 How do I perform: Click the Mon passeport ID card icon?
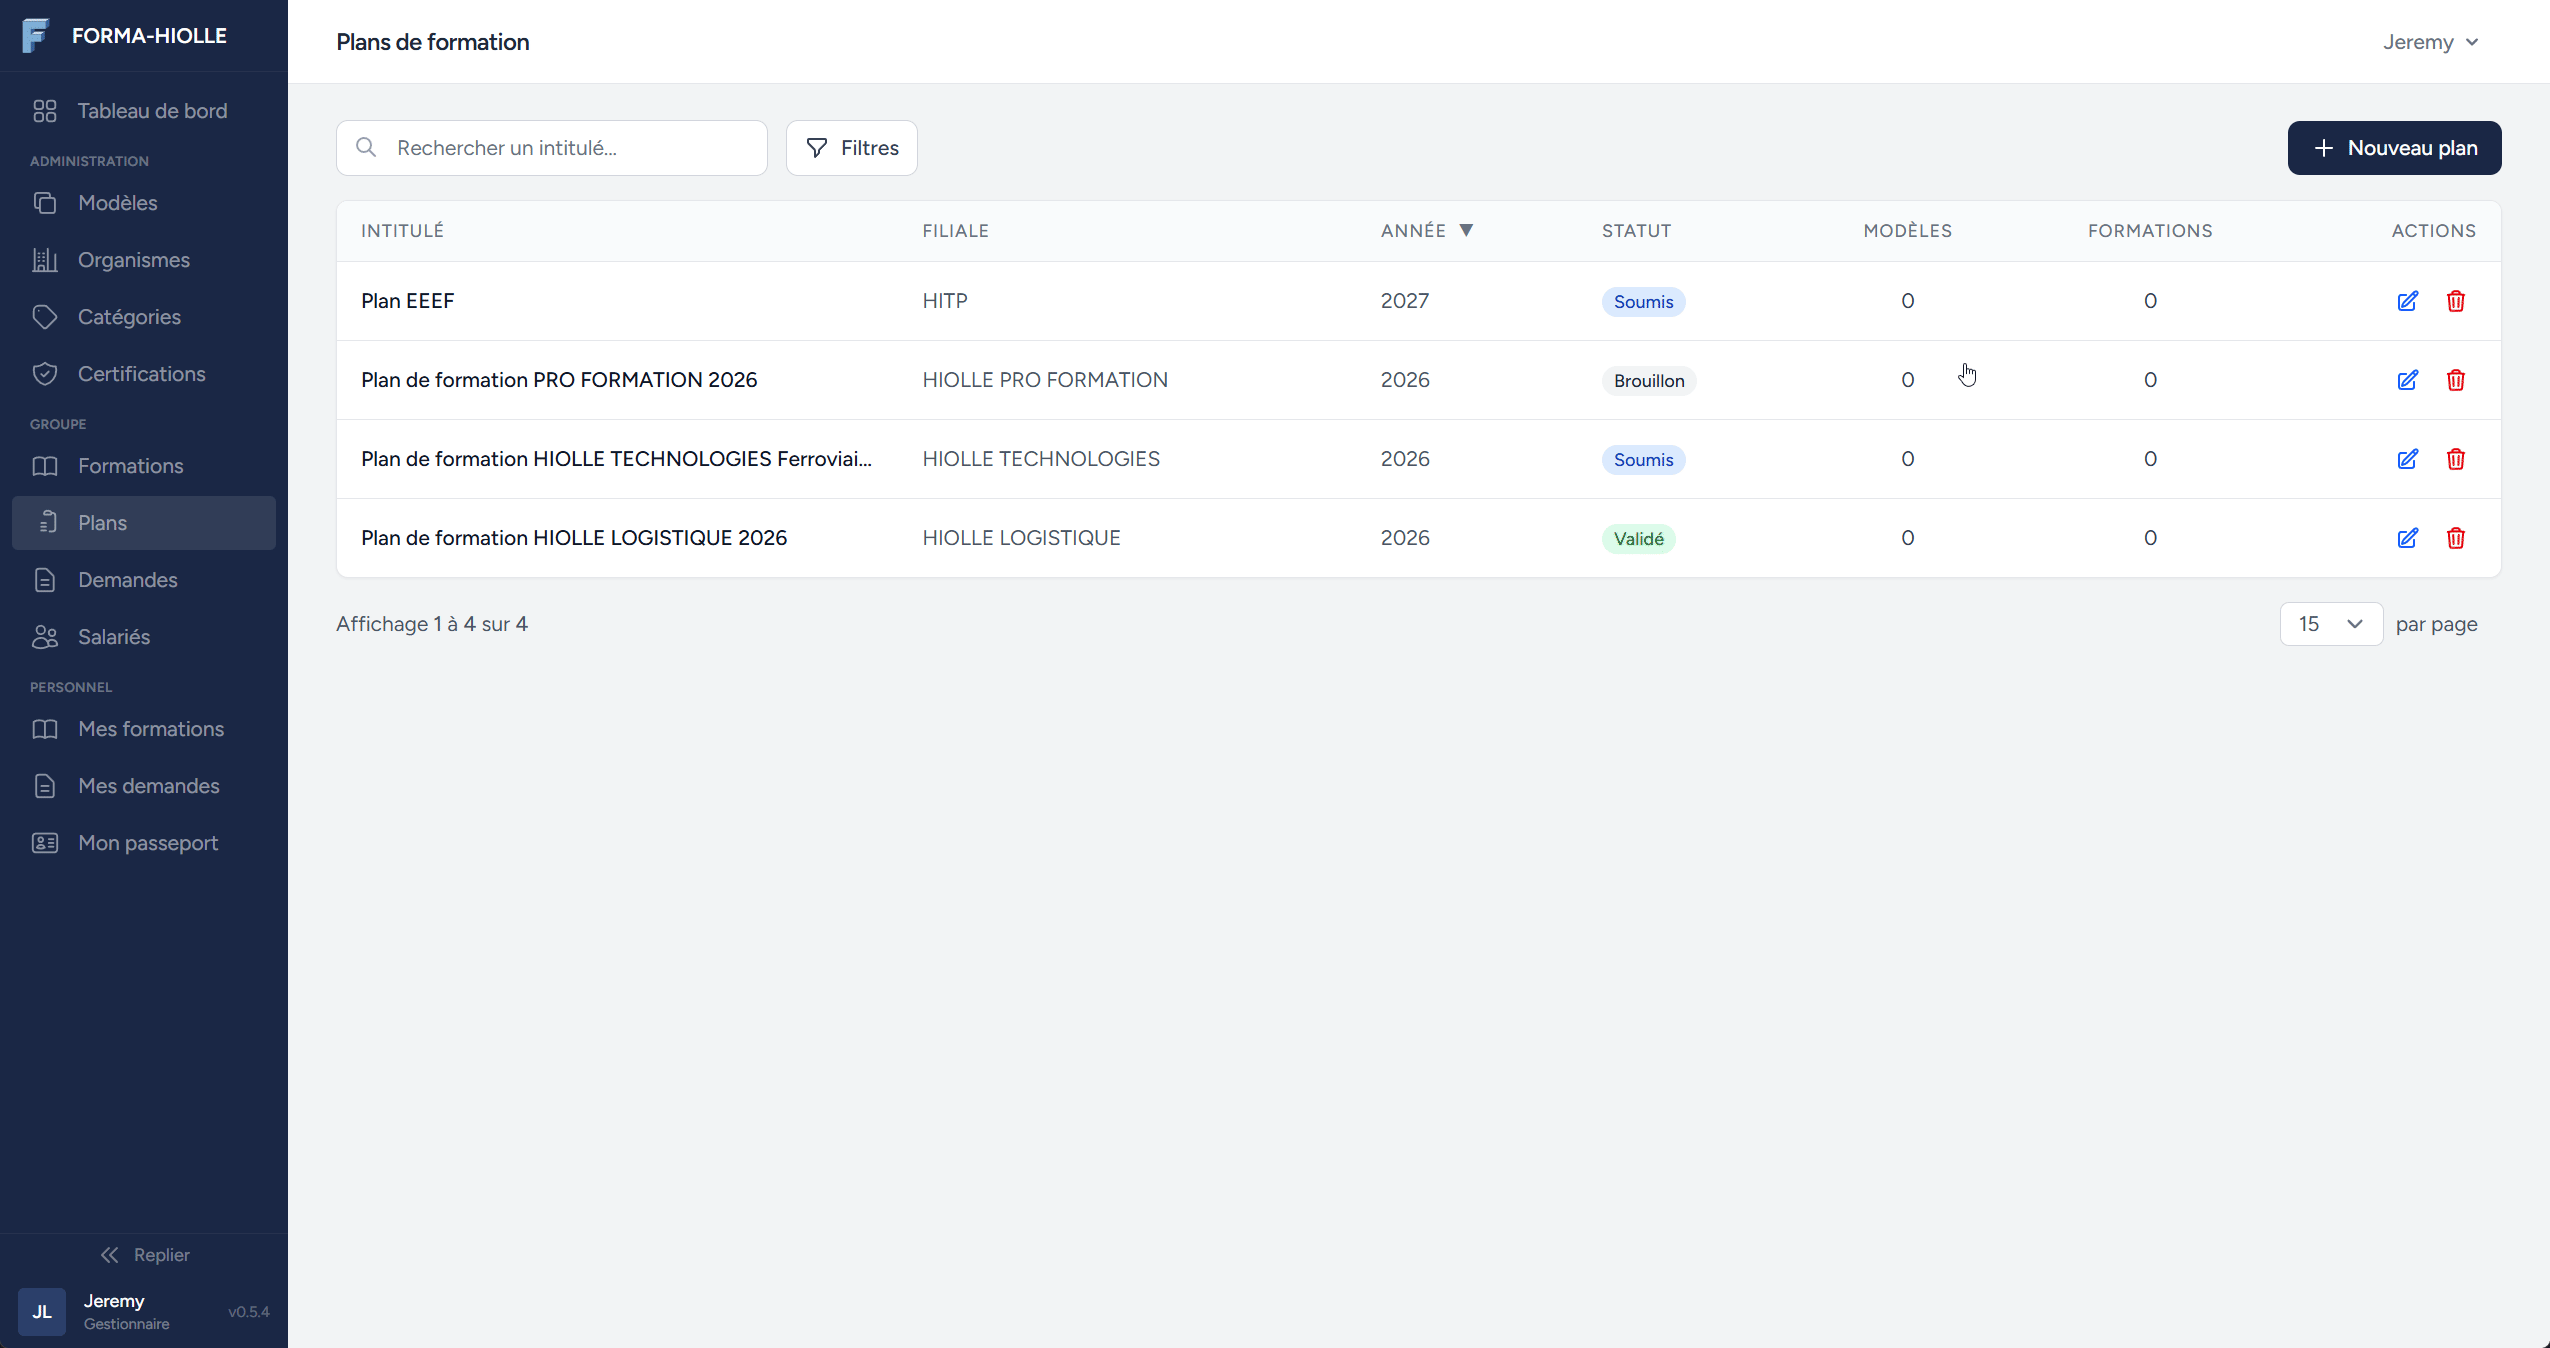45,843
